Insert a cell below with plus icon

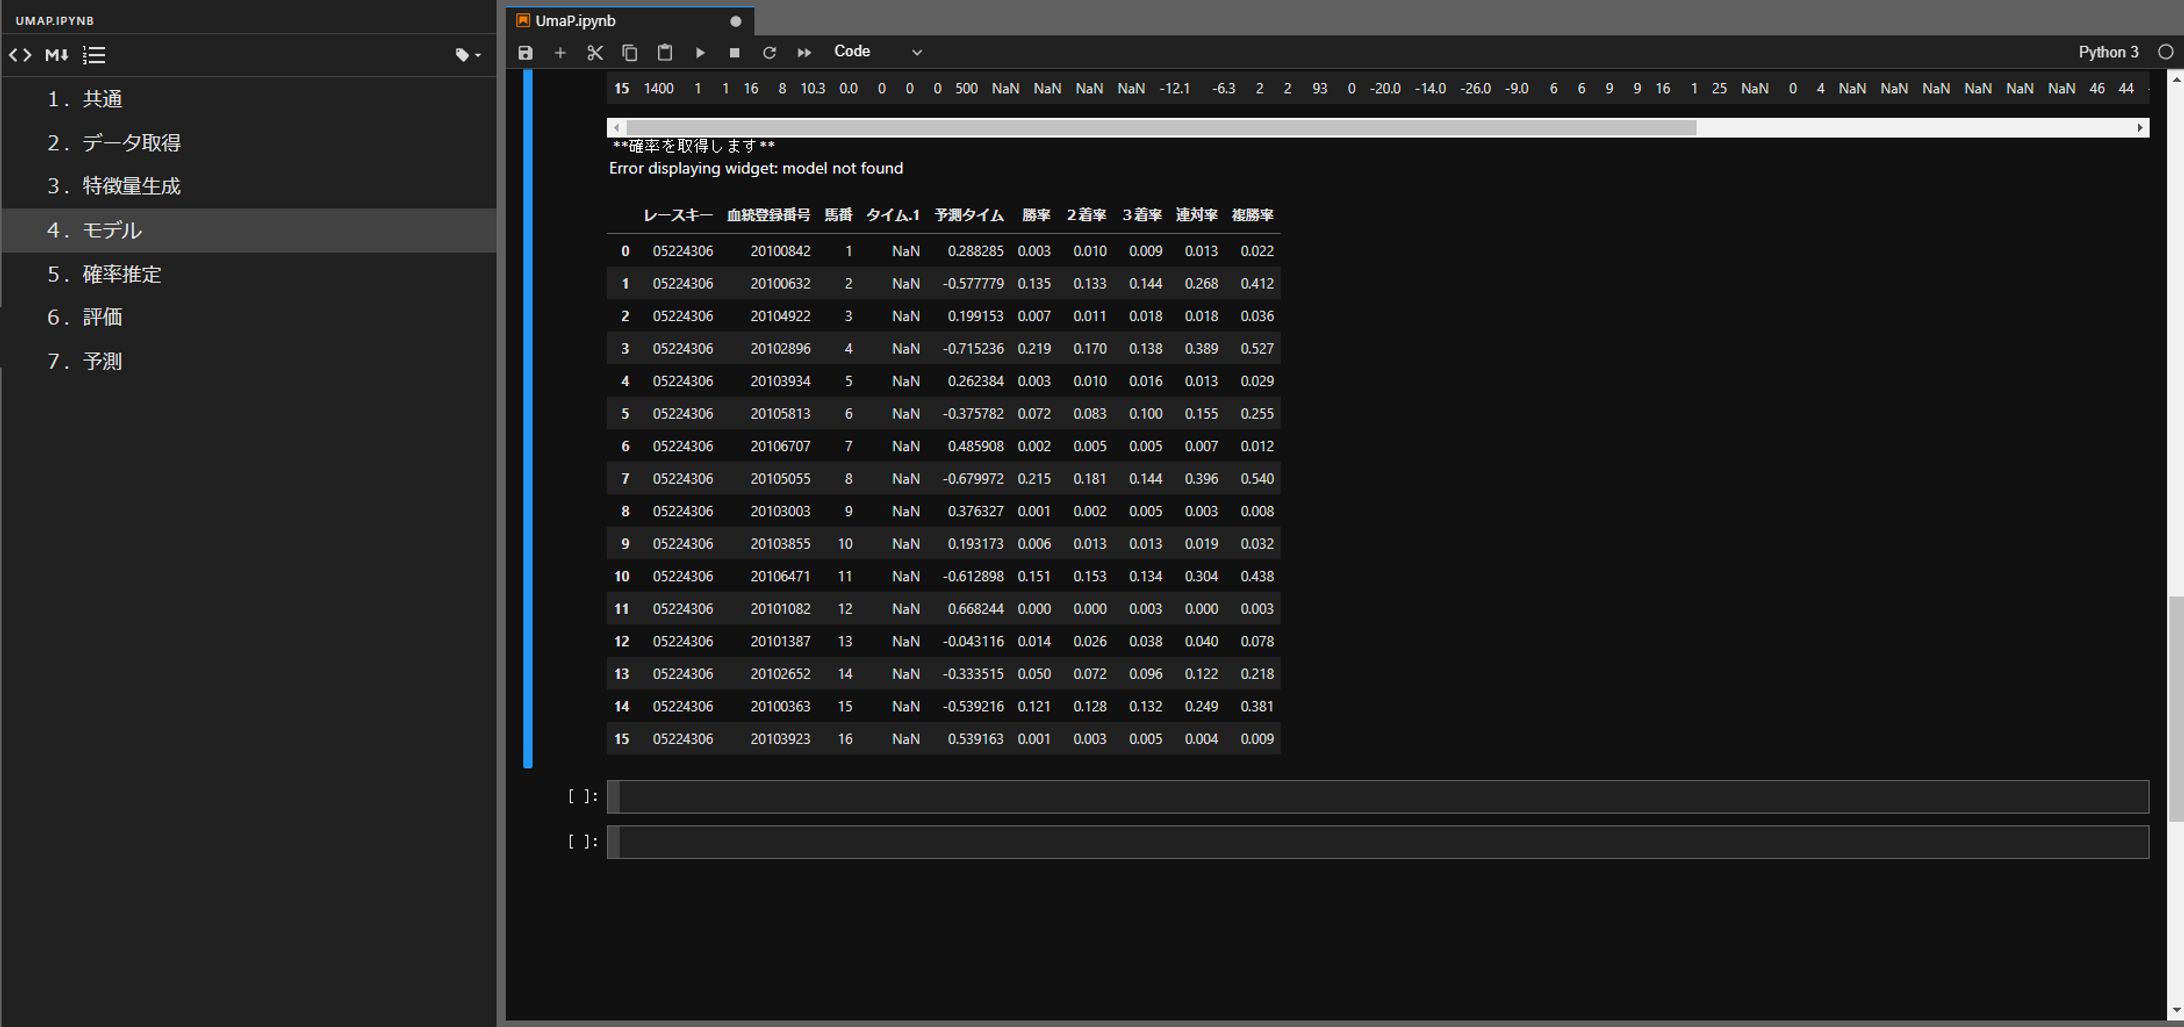(x=560, y=53)
